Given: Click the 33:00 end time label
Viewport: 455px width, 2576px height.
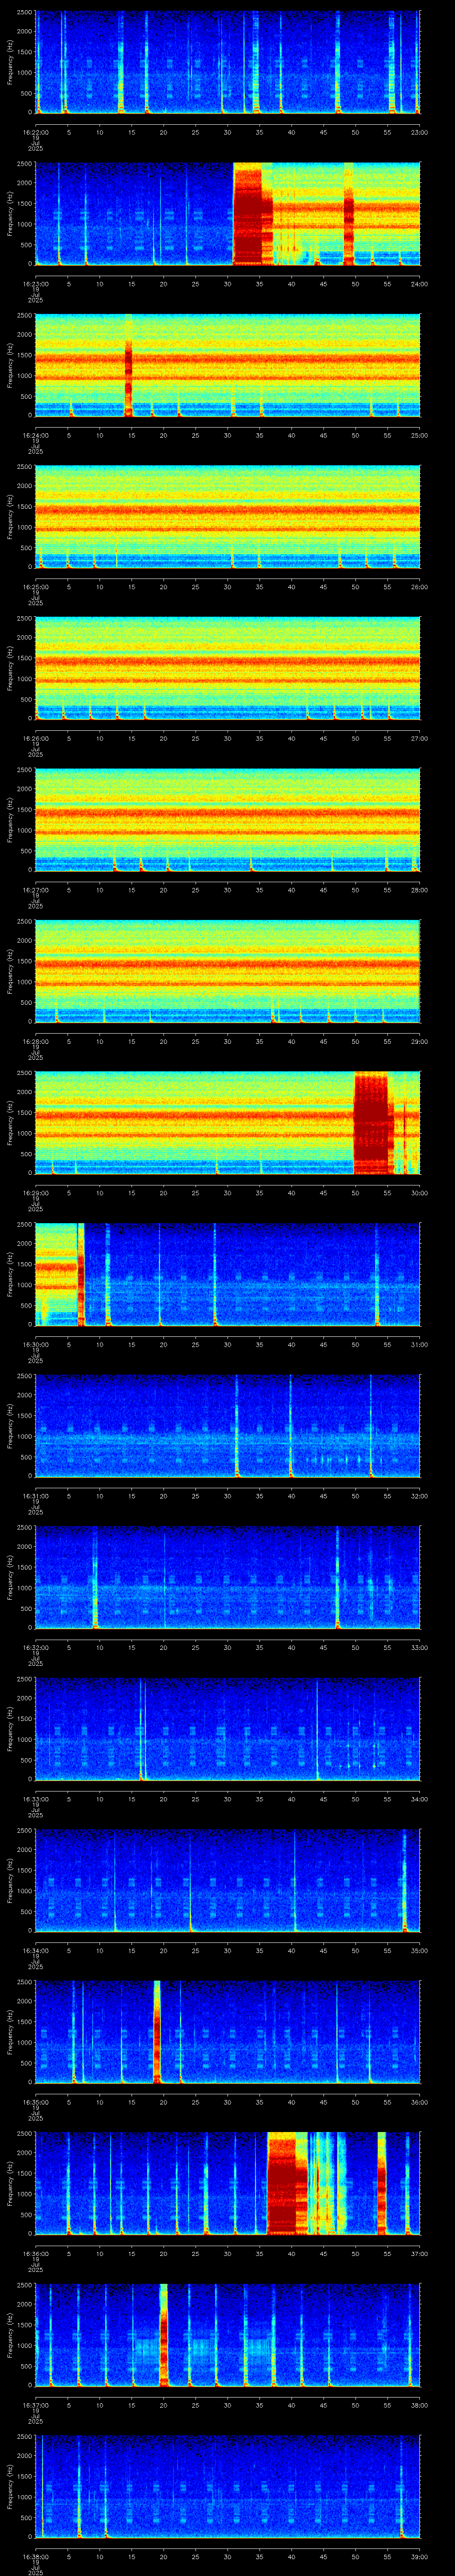Looking at the screenshot, I should (x=419, y=1647).
